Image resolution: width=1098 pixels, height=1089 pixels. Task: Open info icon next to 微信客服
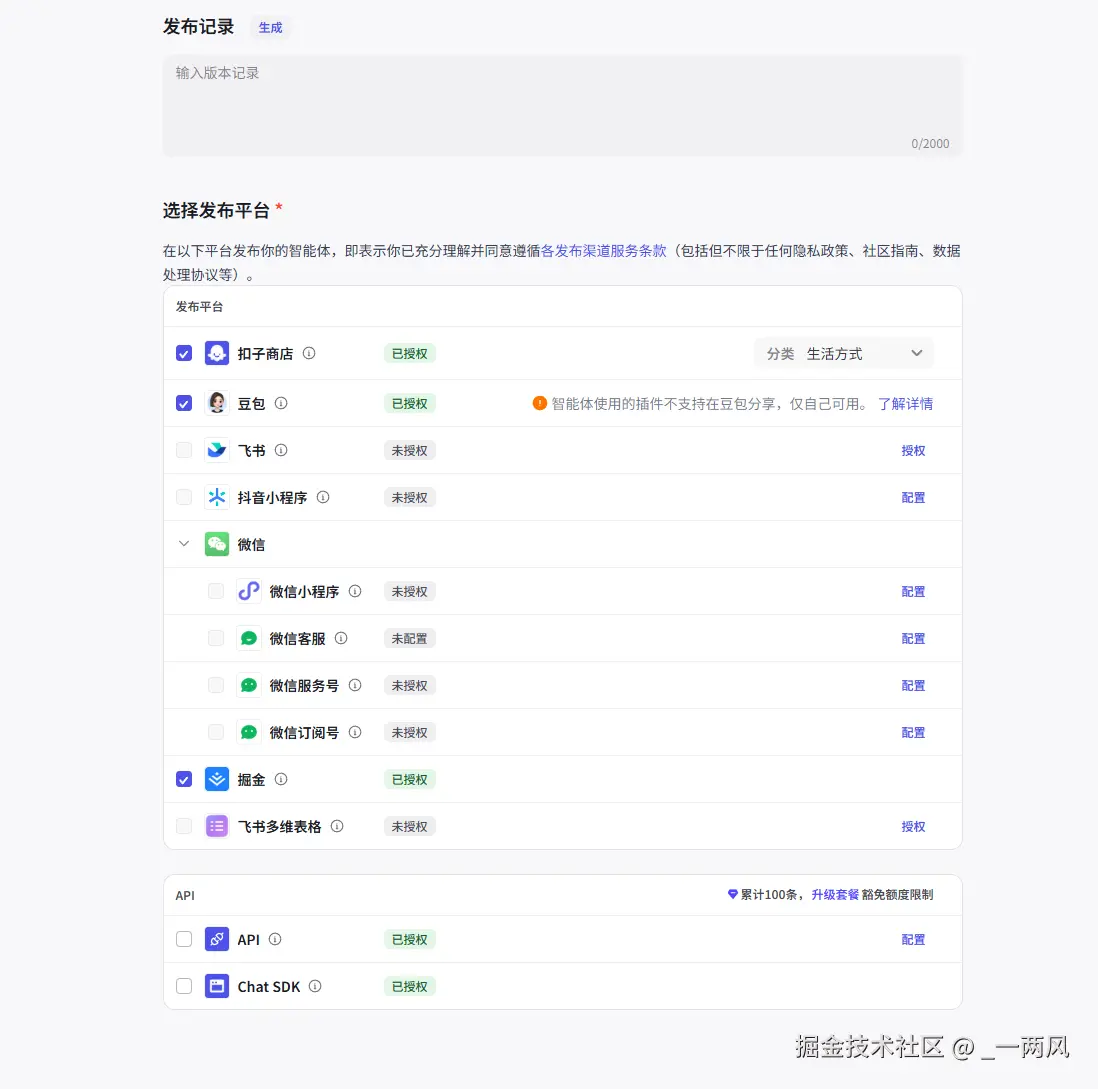[x=341, y=638]
